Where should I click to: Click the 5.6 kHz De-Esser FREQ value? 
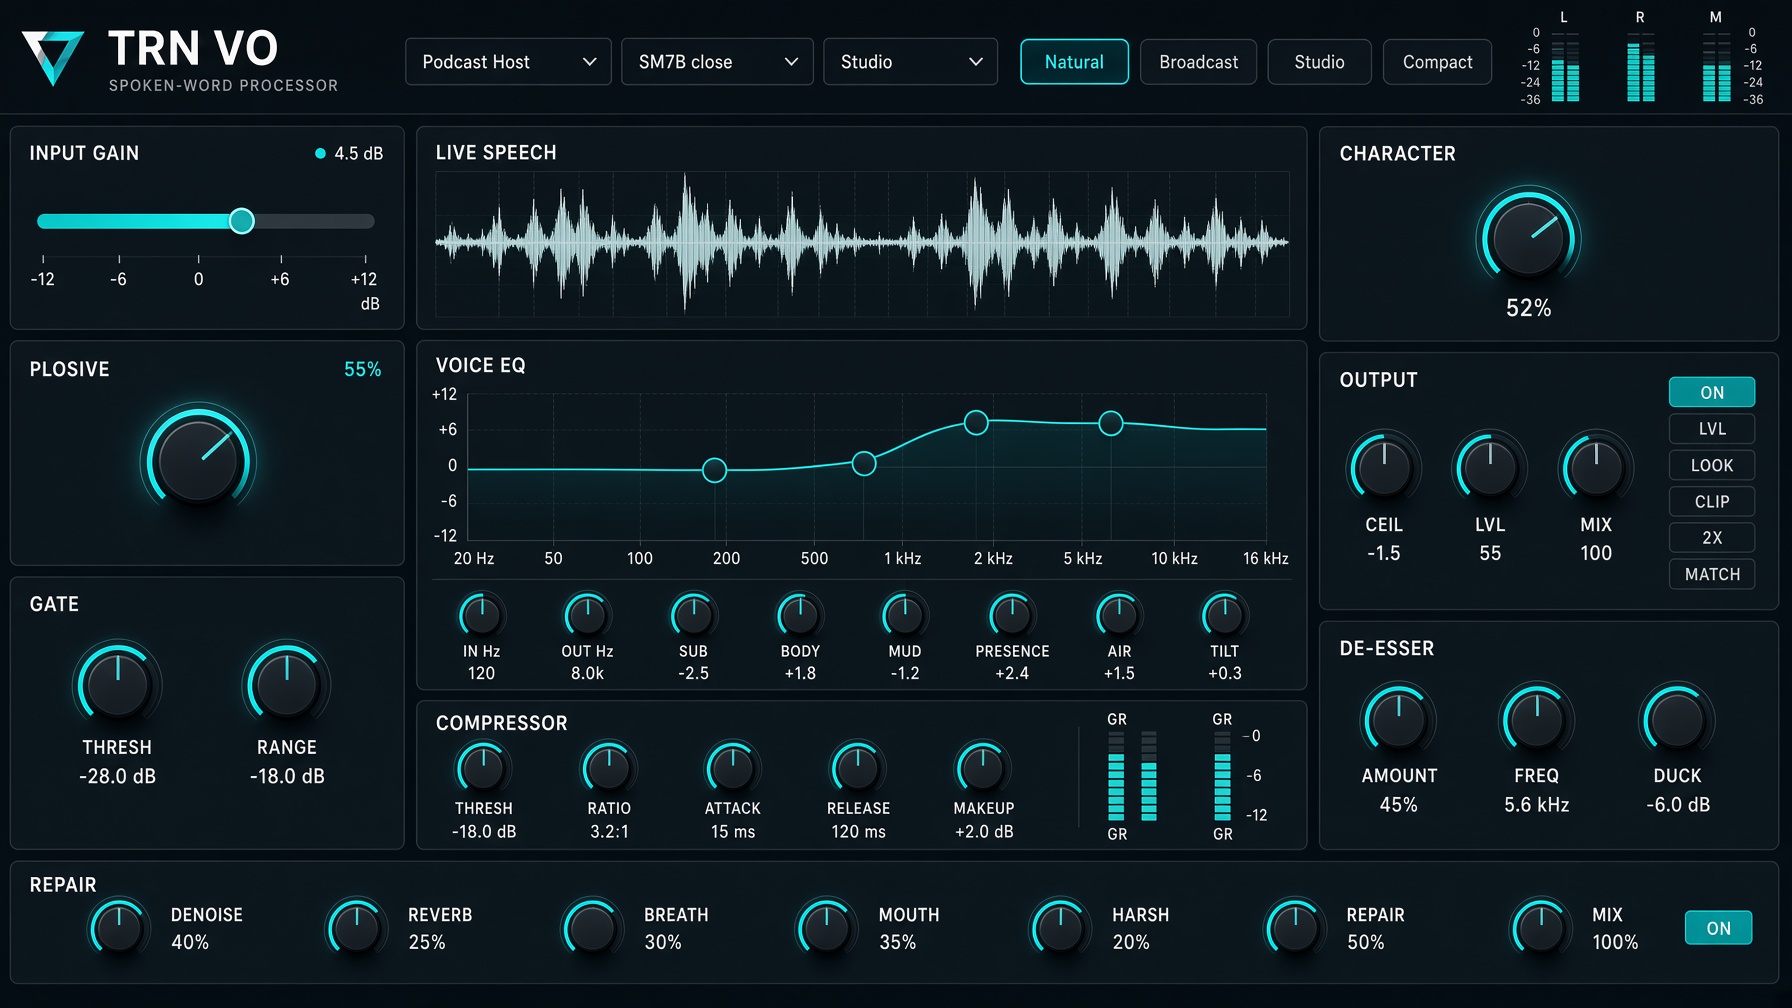1536,805
